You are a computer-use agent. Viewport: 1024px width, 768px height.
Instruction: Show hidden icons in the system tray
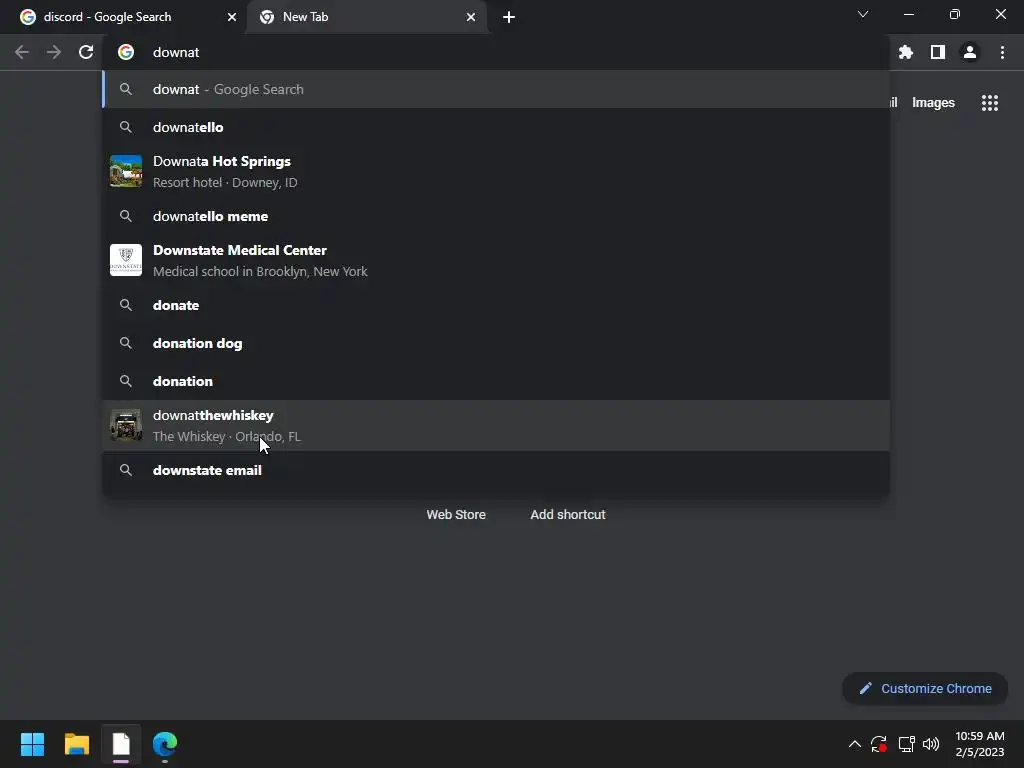point(854,744)
